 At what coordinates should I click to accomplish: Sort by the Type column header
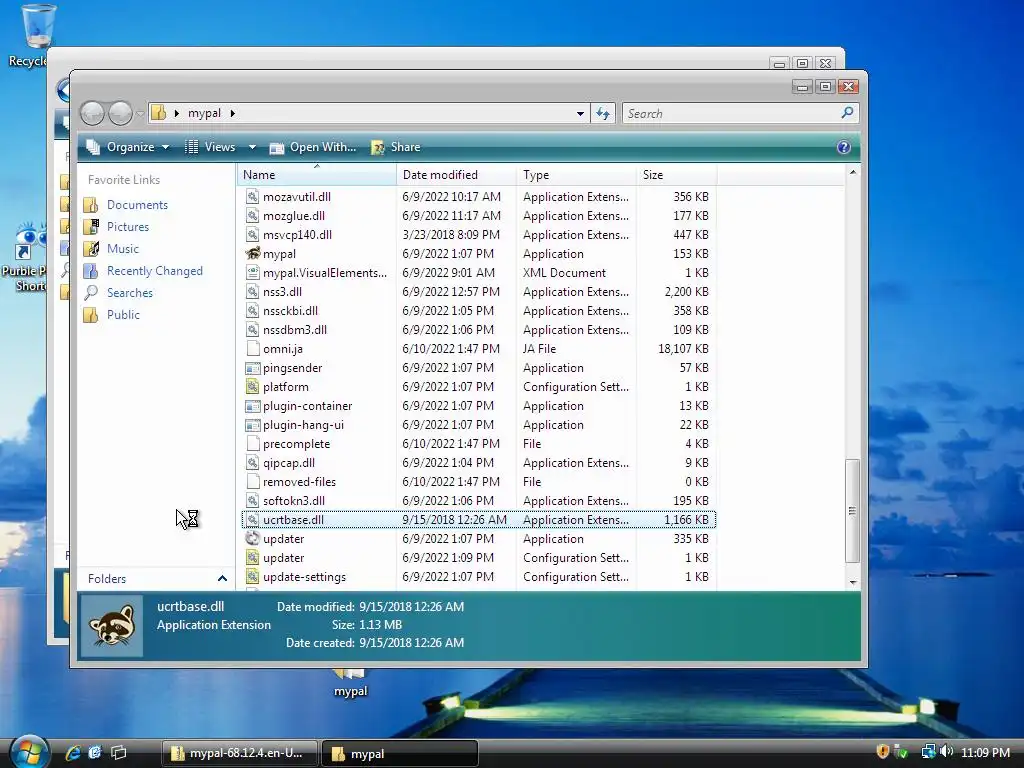[x=576, y=174]
